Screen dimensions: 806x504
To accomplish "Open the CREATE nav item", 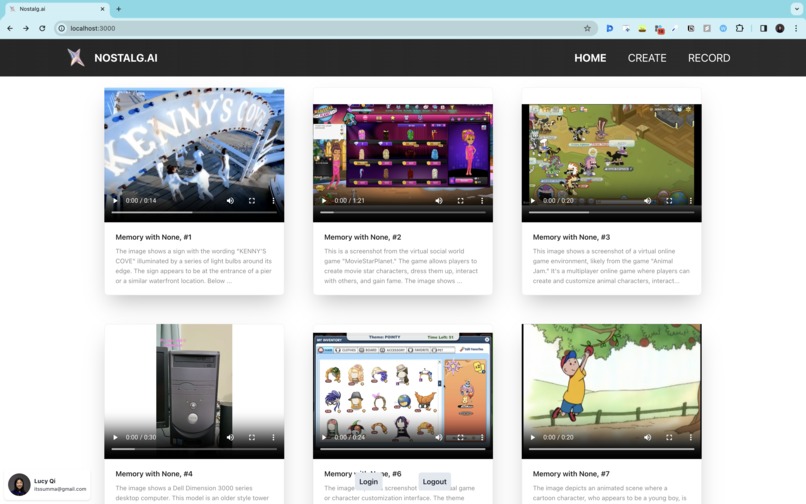I will click(x=647, y=58).
